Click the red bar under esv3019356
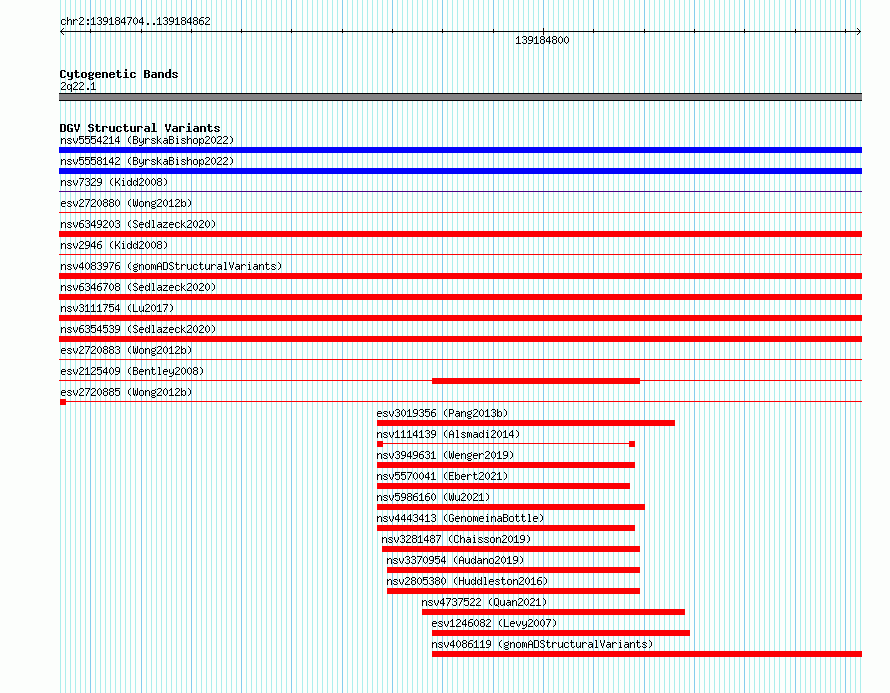 pyautogui.click(x=526, y=423)
